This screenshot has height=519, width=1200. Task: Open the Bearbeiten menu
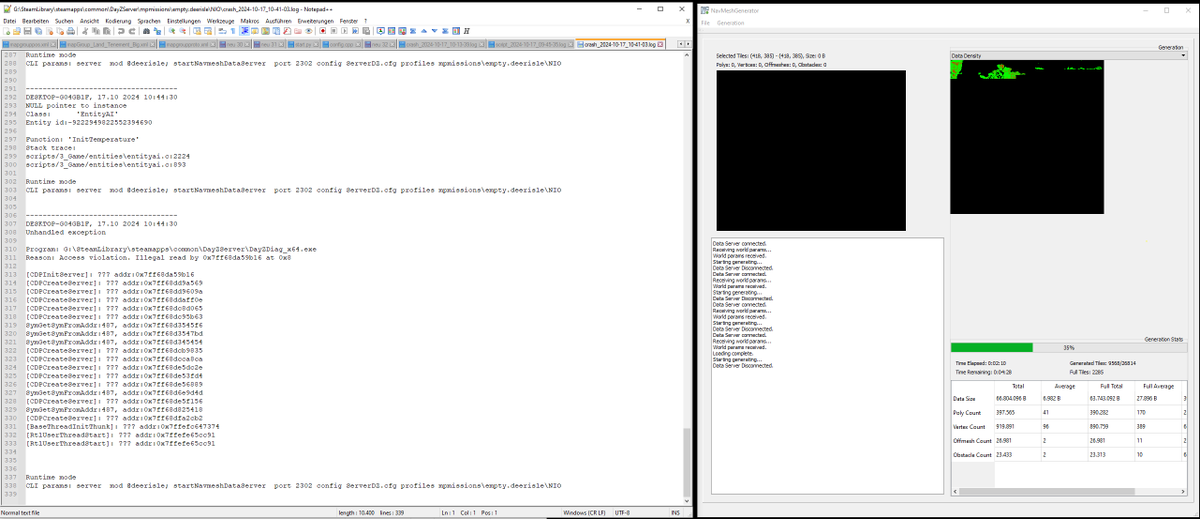pyautogui.click(x=35, y=20)
